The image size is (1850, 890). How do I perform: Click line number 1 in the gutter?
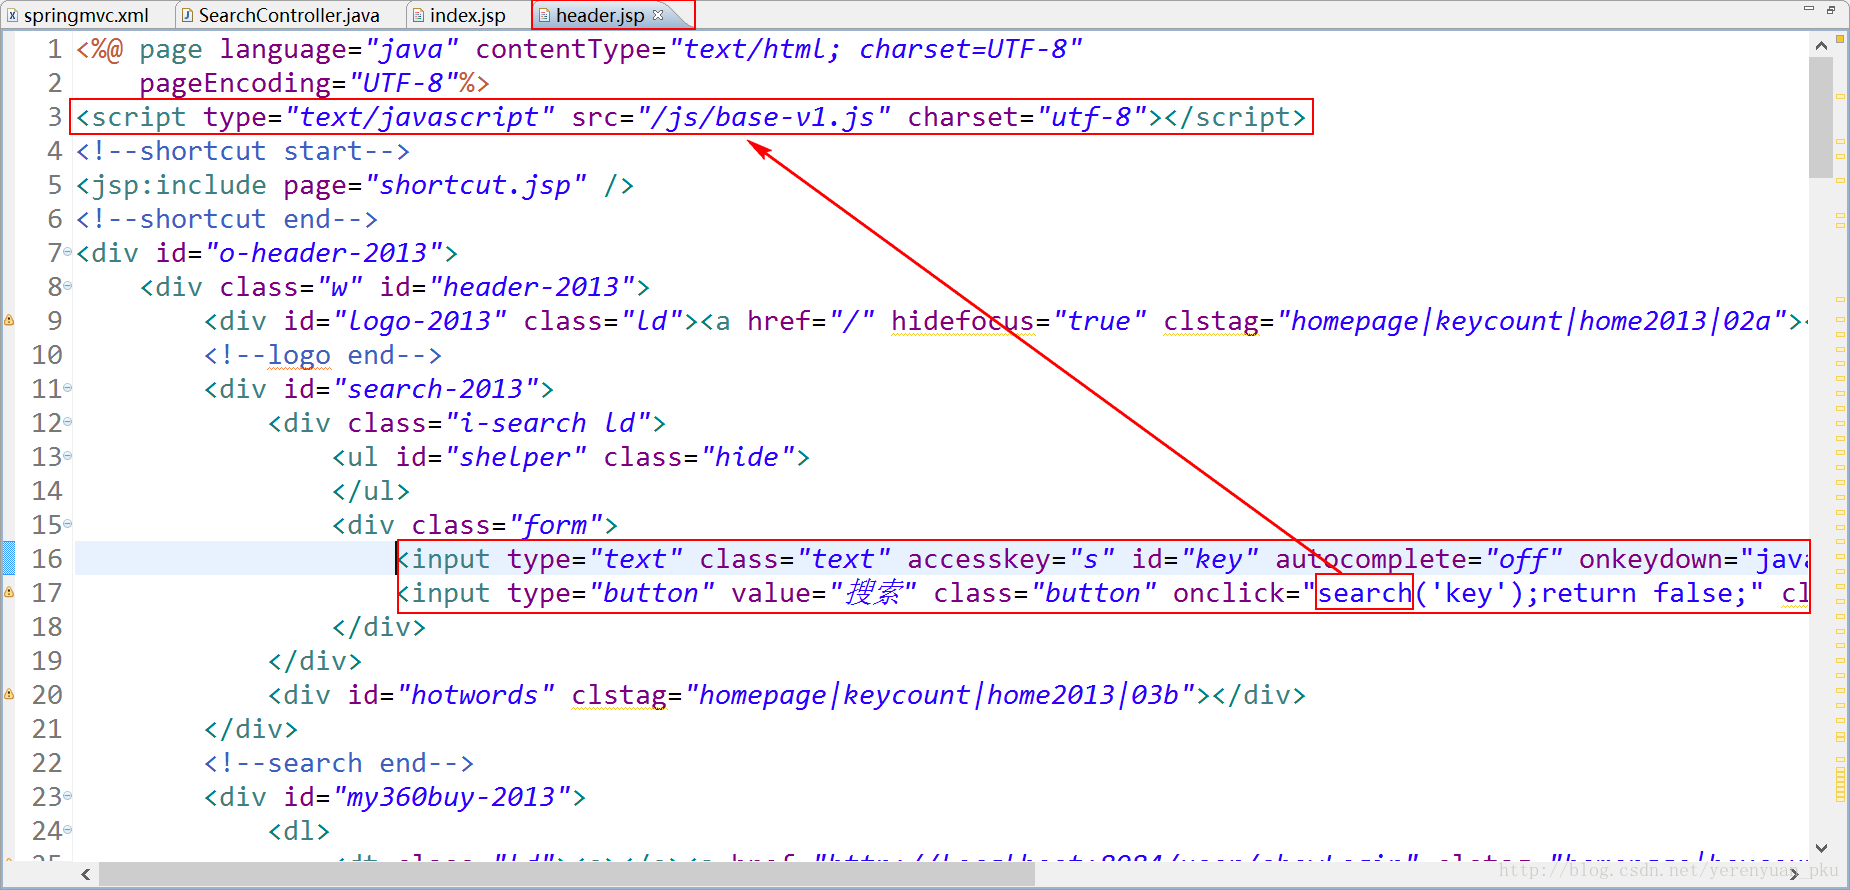[x=54, y=49]
